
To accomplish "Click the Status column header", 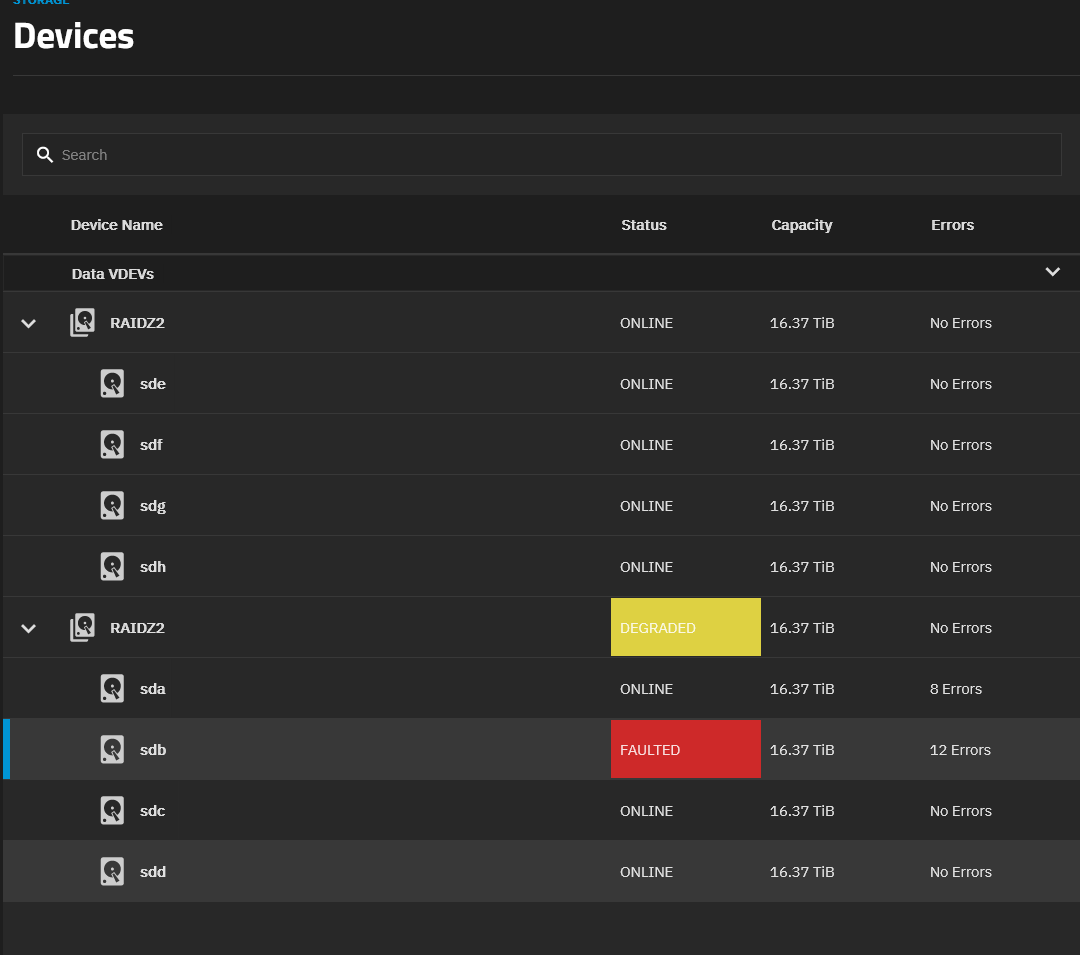I will [643, 225].
